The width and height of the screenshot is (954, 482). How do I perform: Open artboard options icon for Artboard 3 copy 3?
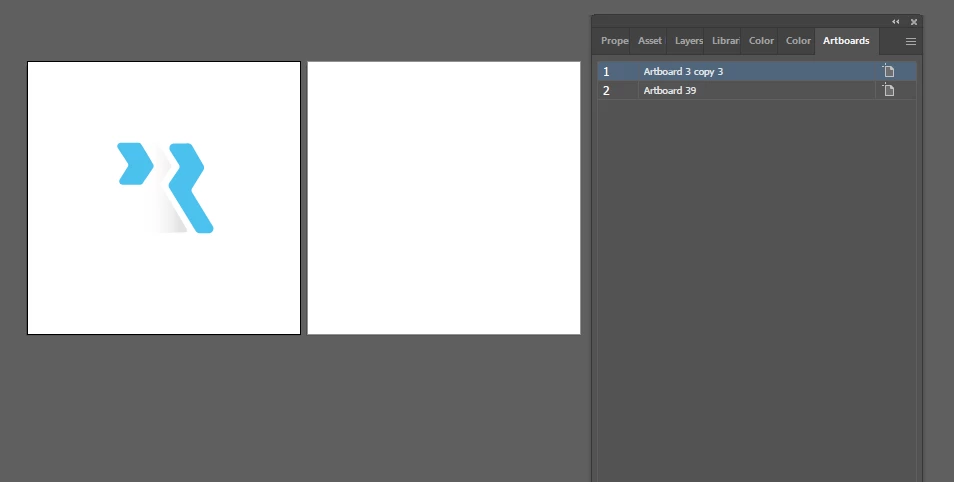[x=889, y=71]
